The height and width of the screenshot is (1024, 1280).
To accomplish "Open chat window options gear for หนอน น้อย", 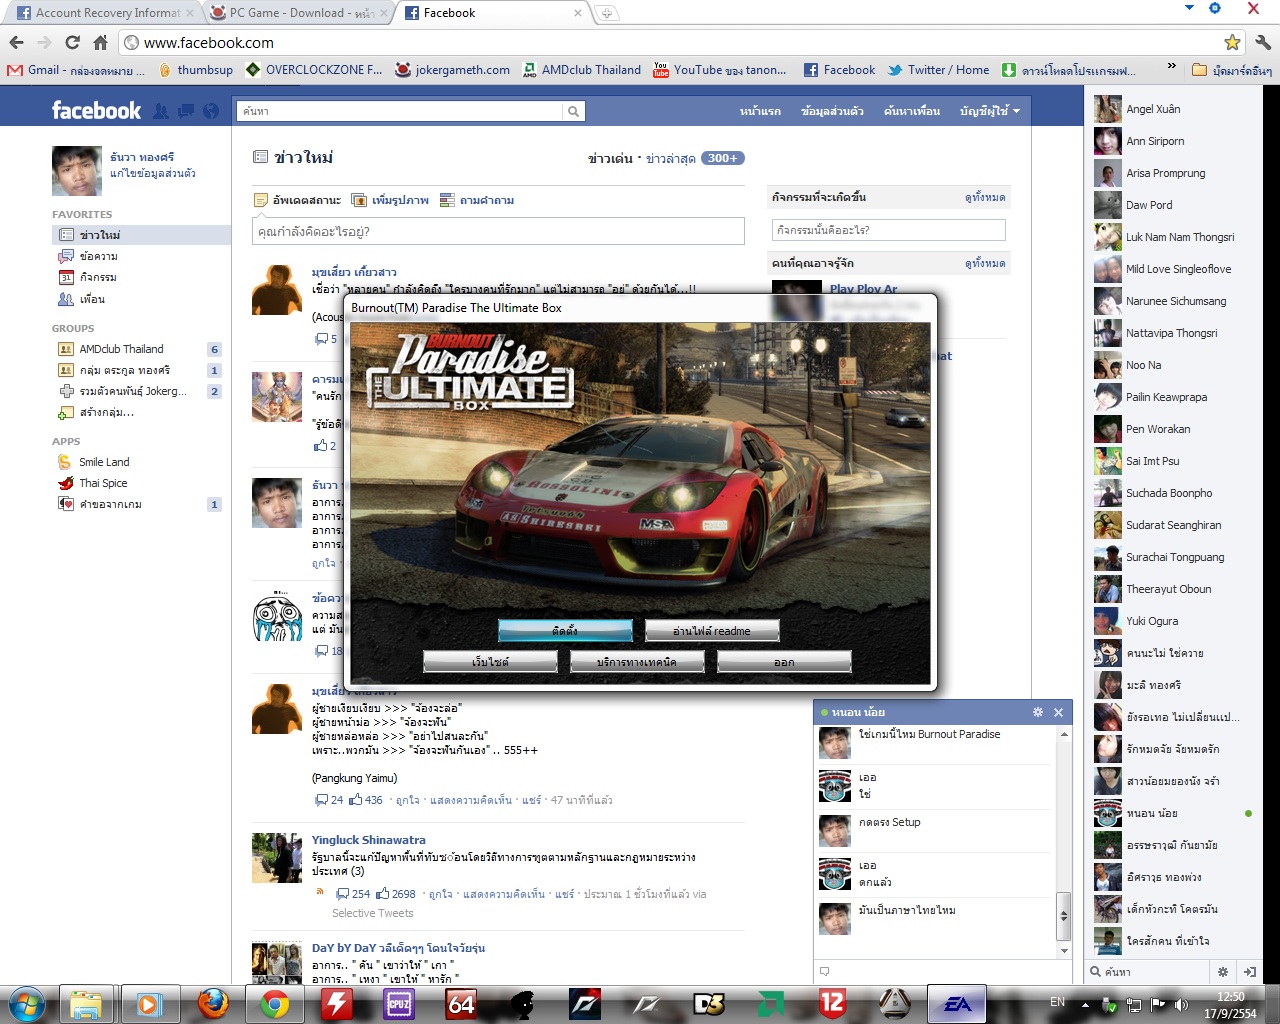I will point(1037,712).
